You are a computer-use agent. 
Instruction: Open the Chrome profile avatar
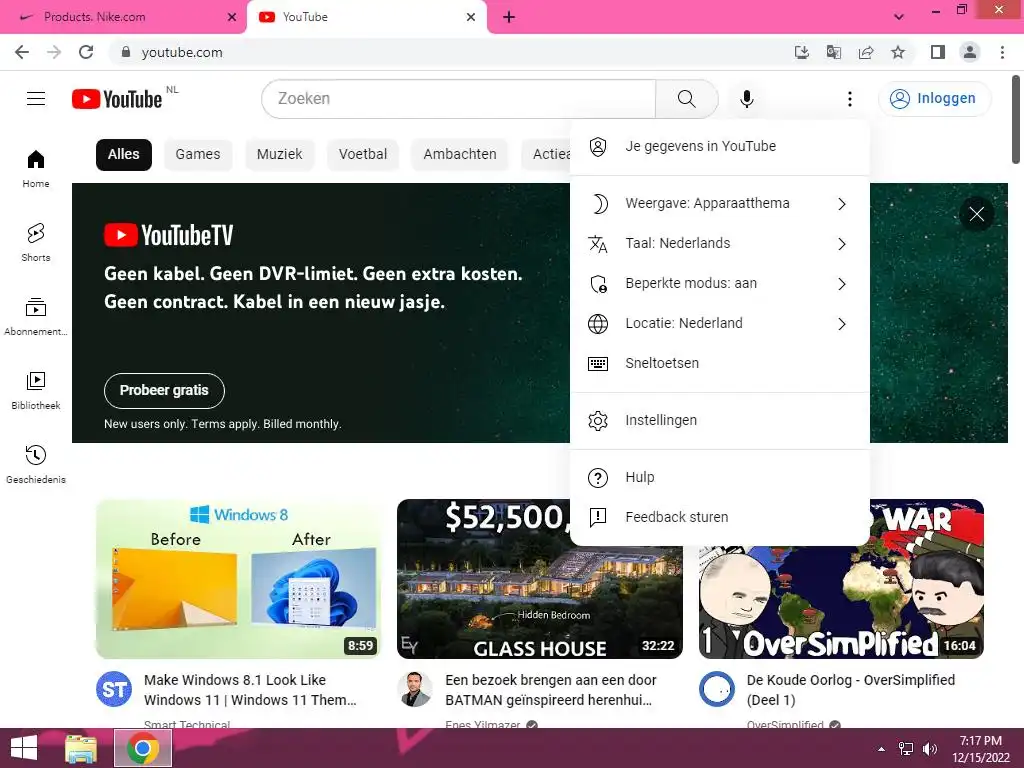970,52
